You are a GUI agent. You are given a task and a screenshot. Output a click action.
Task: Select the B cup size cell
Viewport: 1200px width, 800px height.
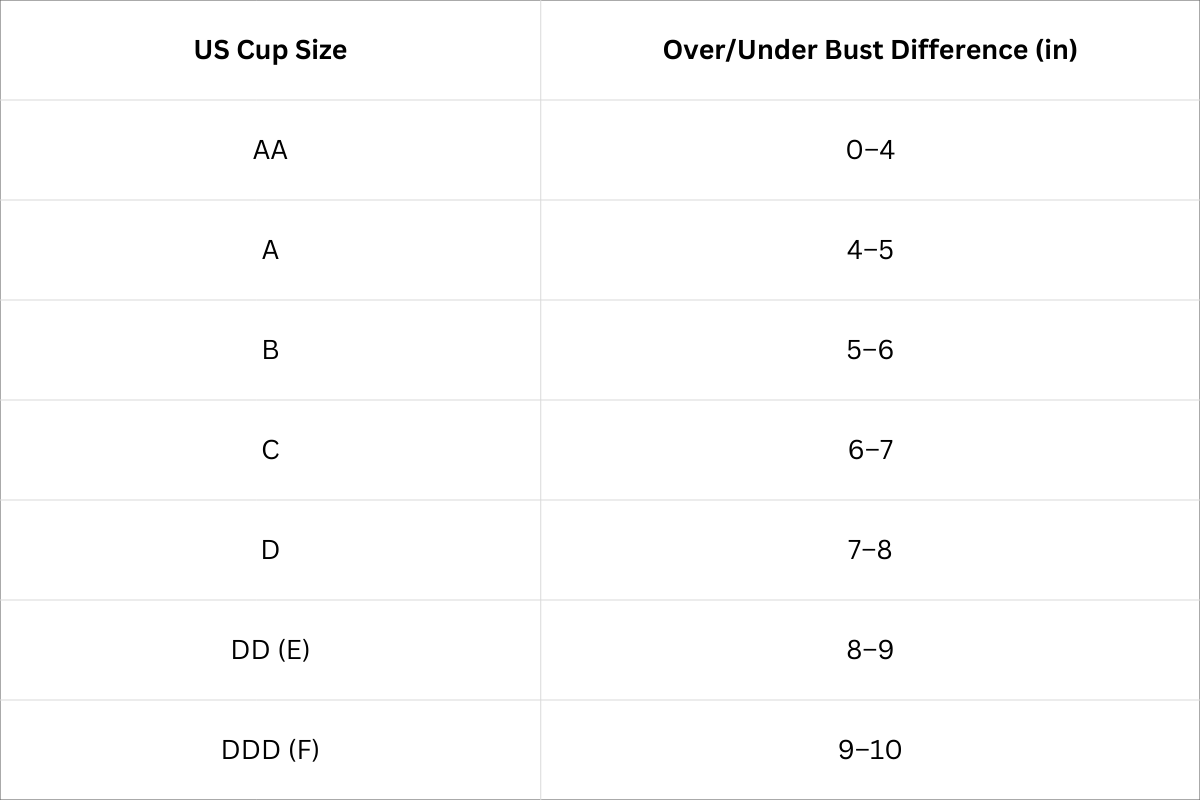[x=270, y=350]
